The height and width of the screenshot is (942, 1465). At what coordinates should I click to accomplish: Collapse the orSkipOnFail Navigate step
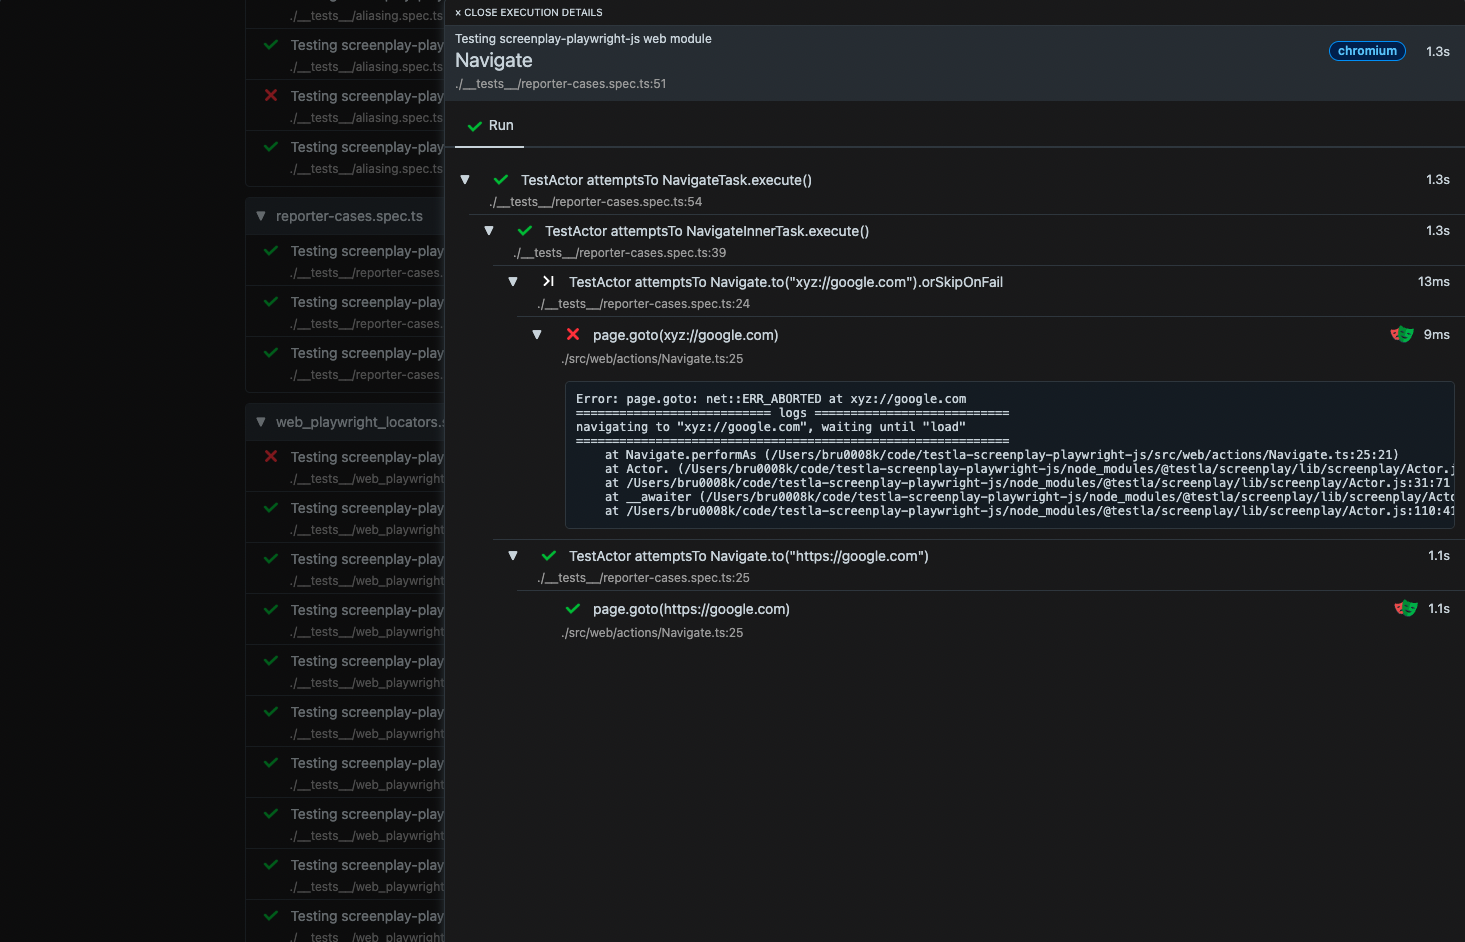click(513, 282)
